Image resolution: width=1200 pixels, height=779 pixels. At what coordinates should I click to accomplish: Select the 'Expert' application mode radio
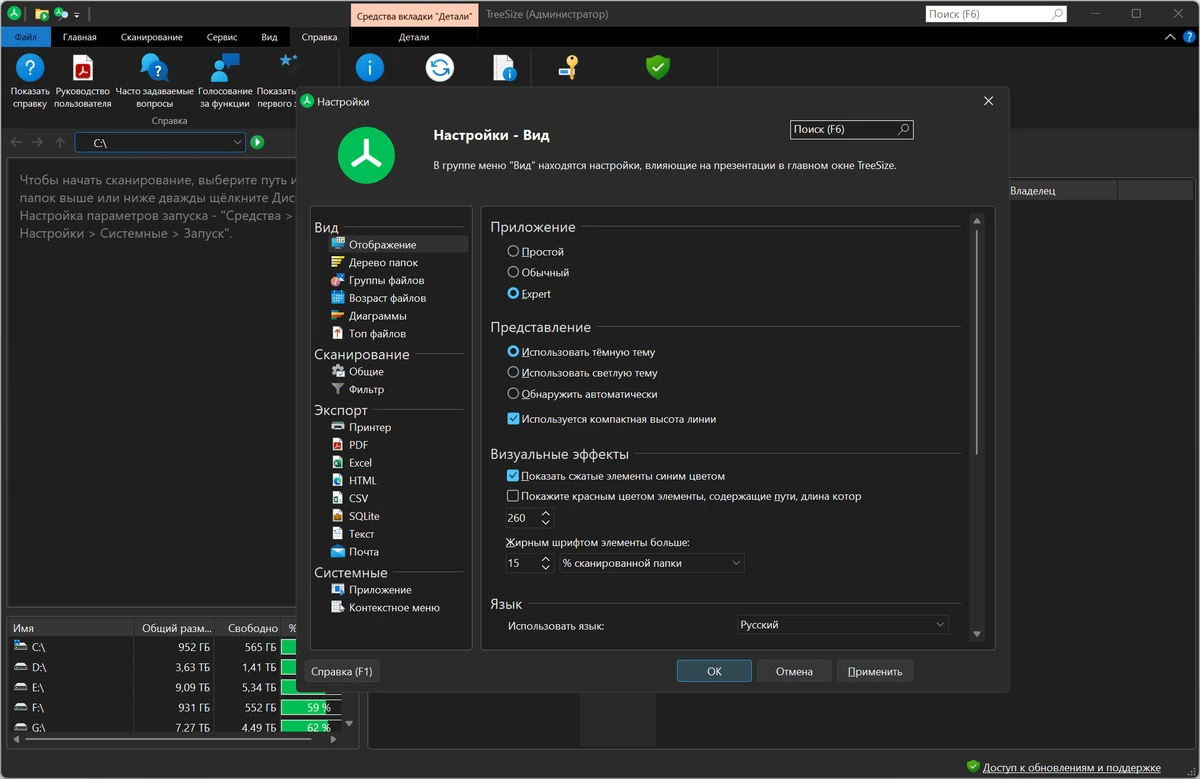[513, 294]
